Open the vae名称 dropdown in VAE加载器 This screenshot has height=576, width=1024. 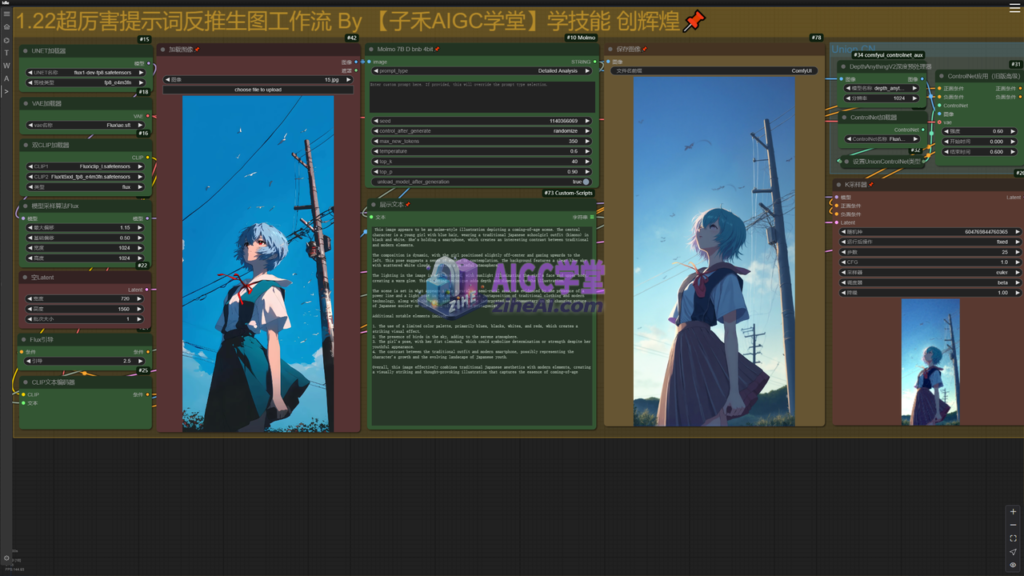[85, 125]
